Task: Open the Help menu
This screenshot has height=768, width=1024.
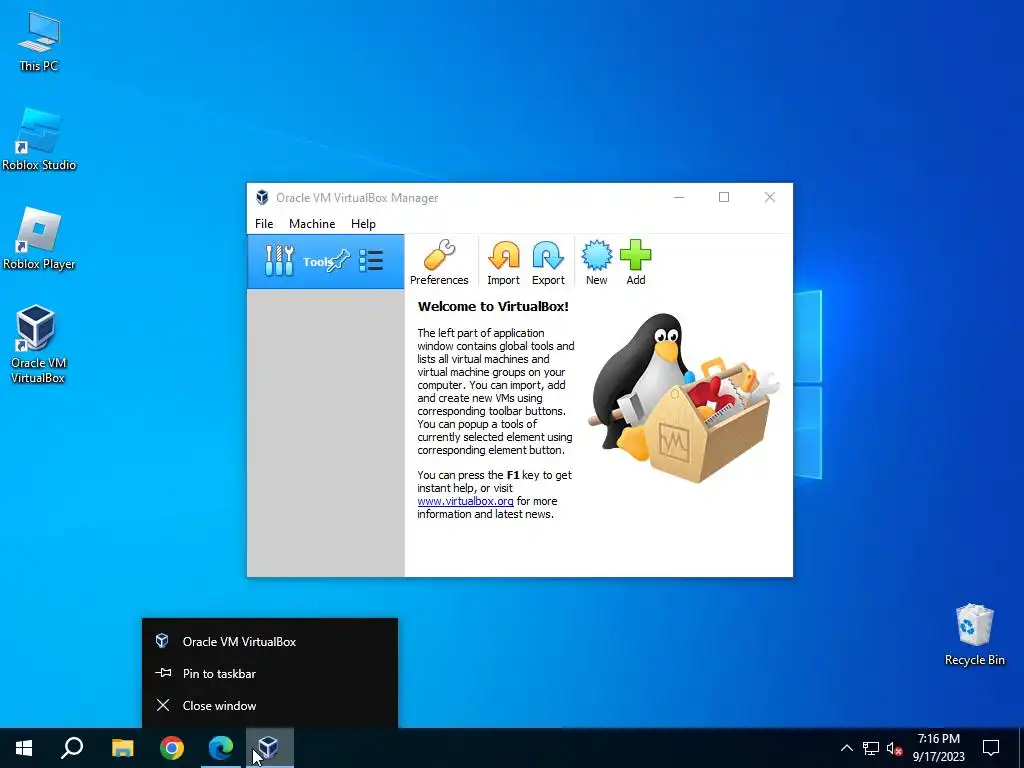Action: coord(363,223)
